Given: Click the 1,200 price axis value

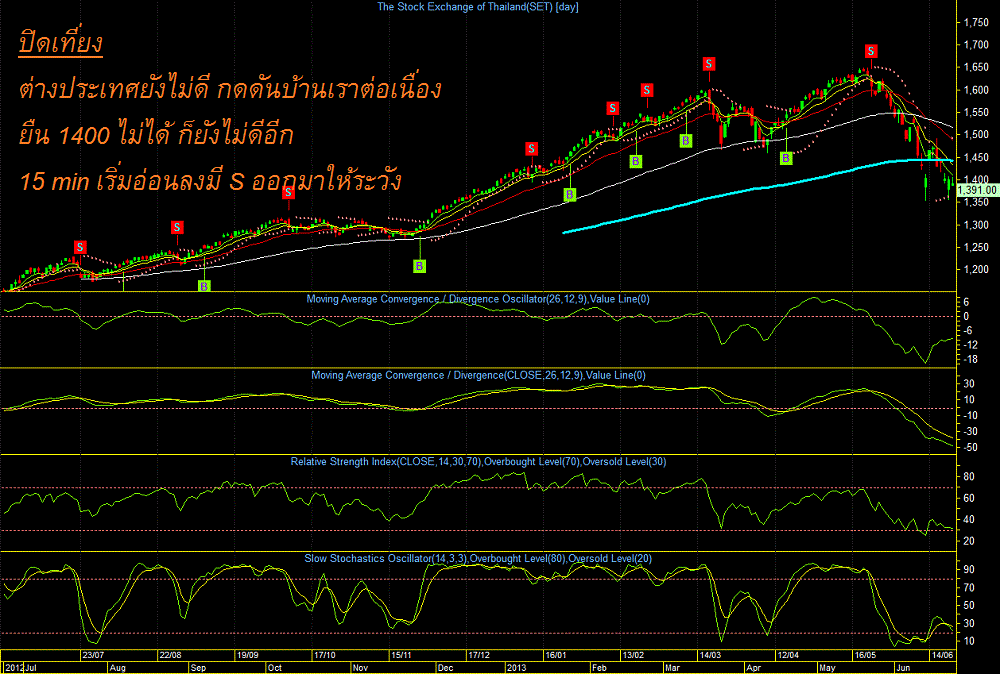Looking at the screenshot, I should [x=976, y=270].
